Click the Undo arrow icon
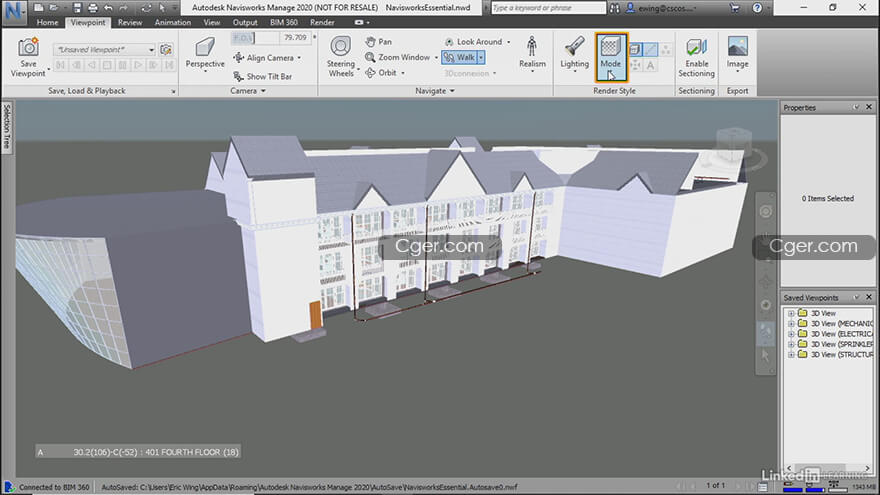Screen dimensions: 880x495 pyautogui.click(x=108, y=8)
